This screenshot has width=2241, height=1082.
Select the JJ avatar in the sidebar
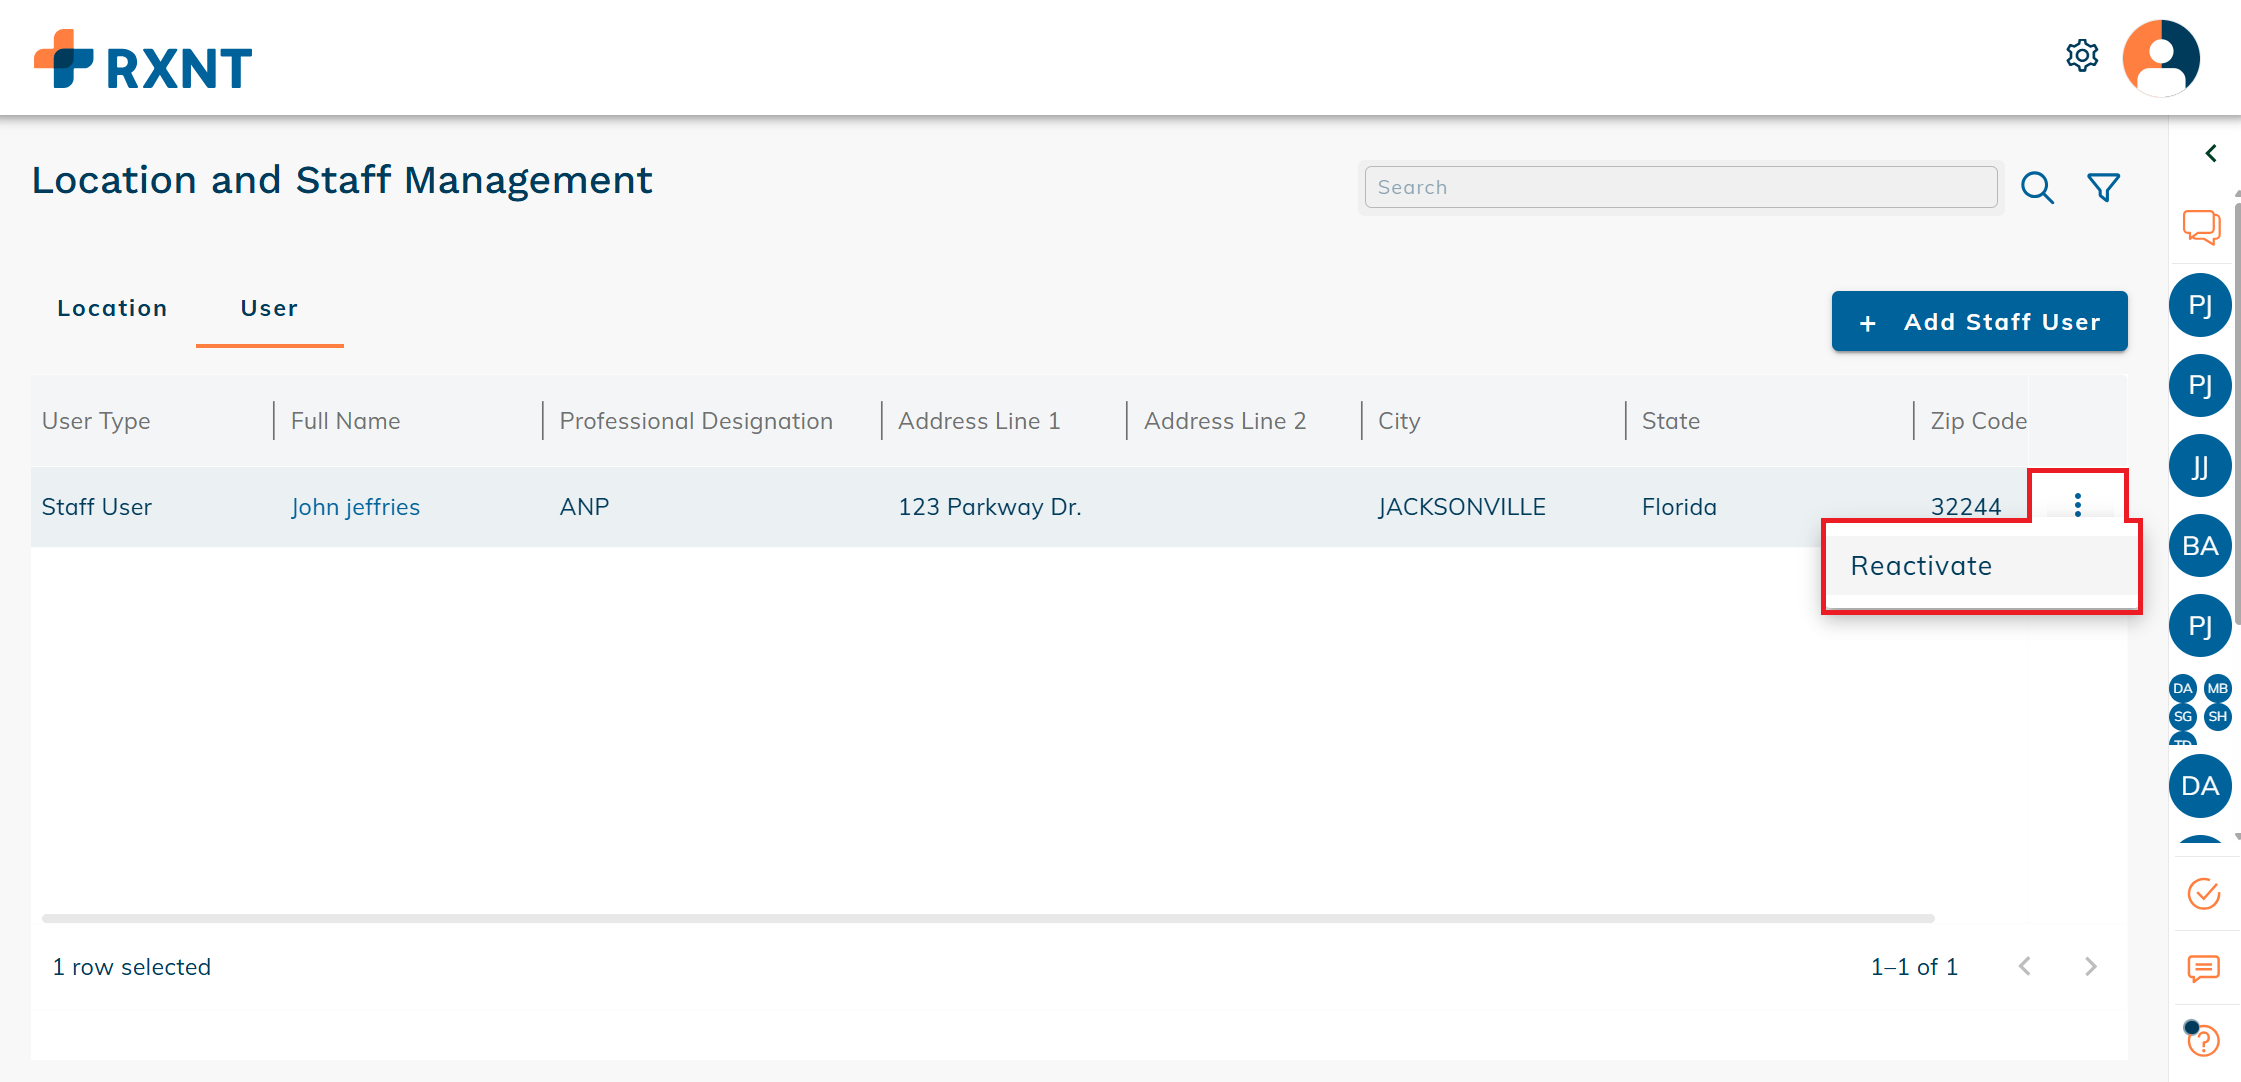pos(2200,465)
